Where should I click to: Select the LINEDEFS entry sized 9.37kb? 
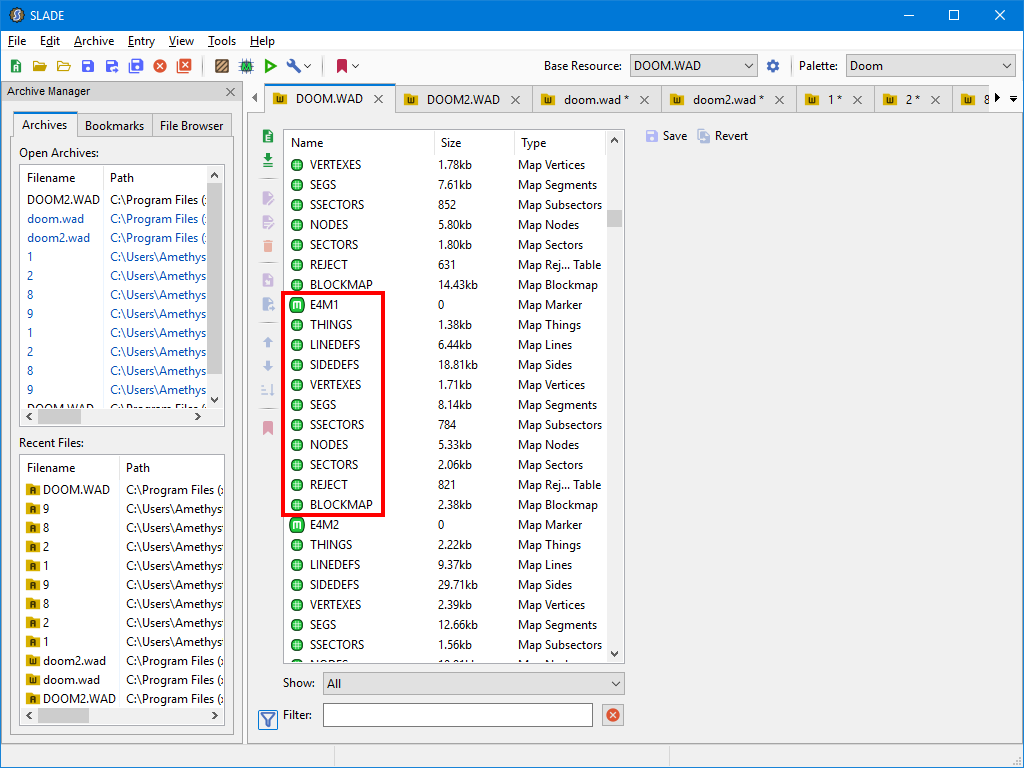(x=445, y=565)
